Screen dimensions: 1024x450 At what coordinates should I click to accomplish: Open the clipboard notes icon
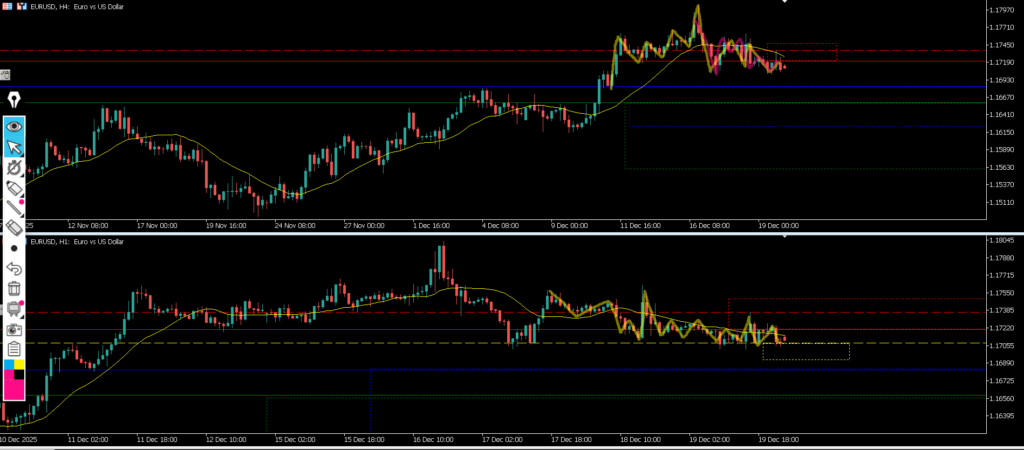tap(14, 349)
